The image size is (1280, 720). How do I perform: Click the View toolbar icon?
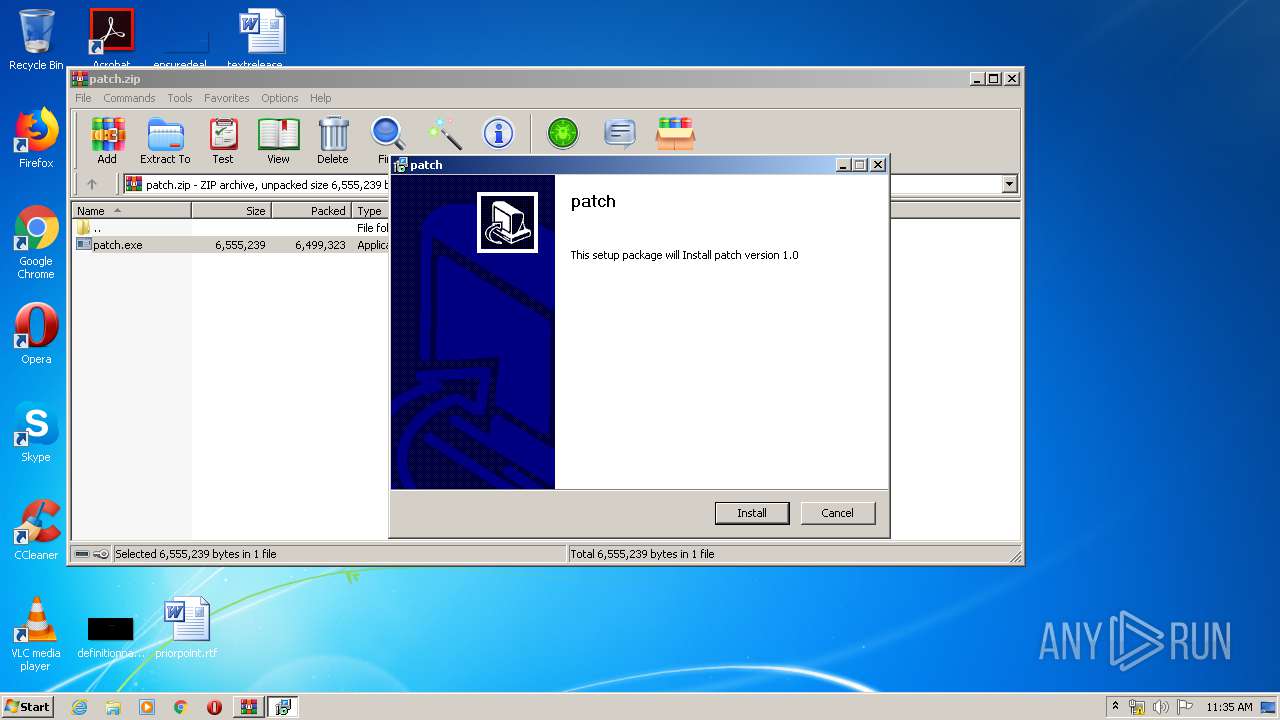(x=278, y=140)
